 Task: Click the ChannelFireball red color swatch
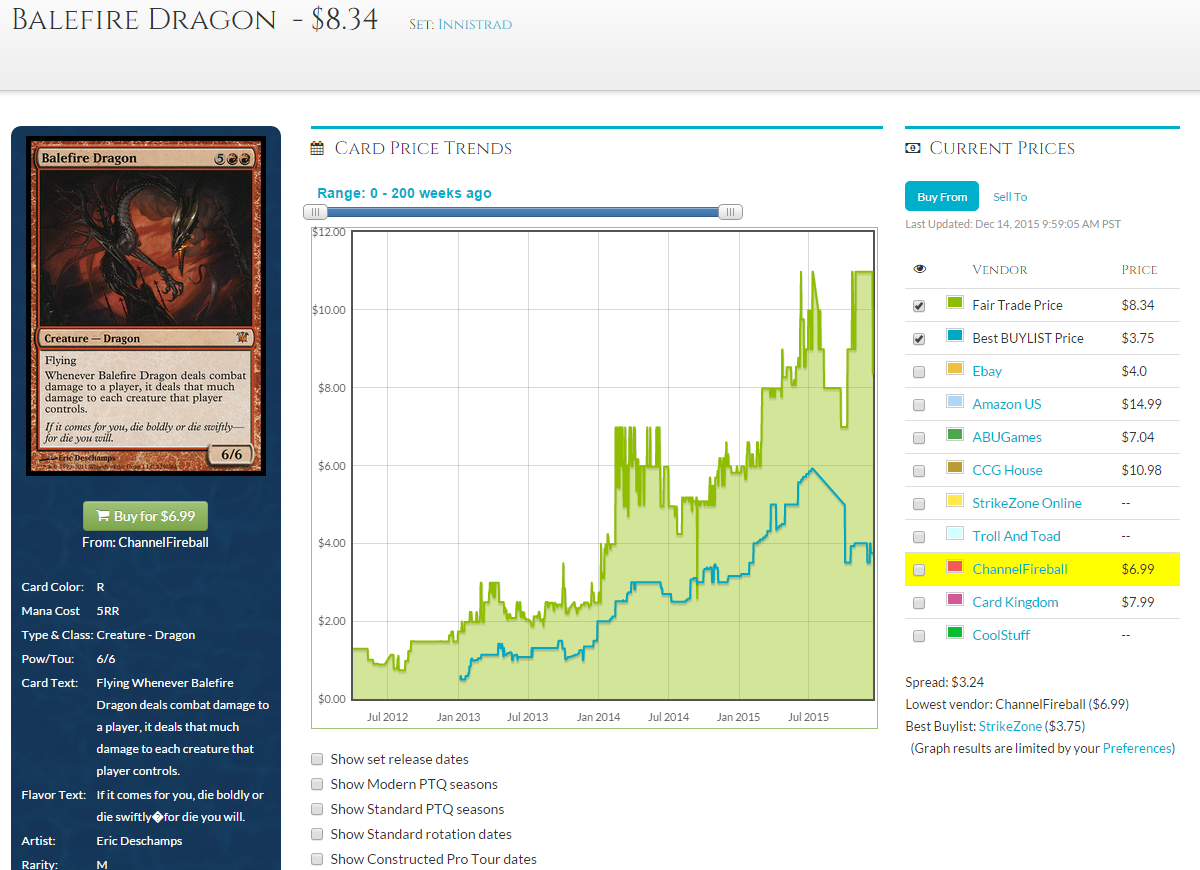(955, 567)
